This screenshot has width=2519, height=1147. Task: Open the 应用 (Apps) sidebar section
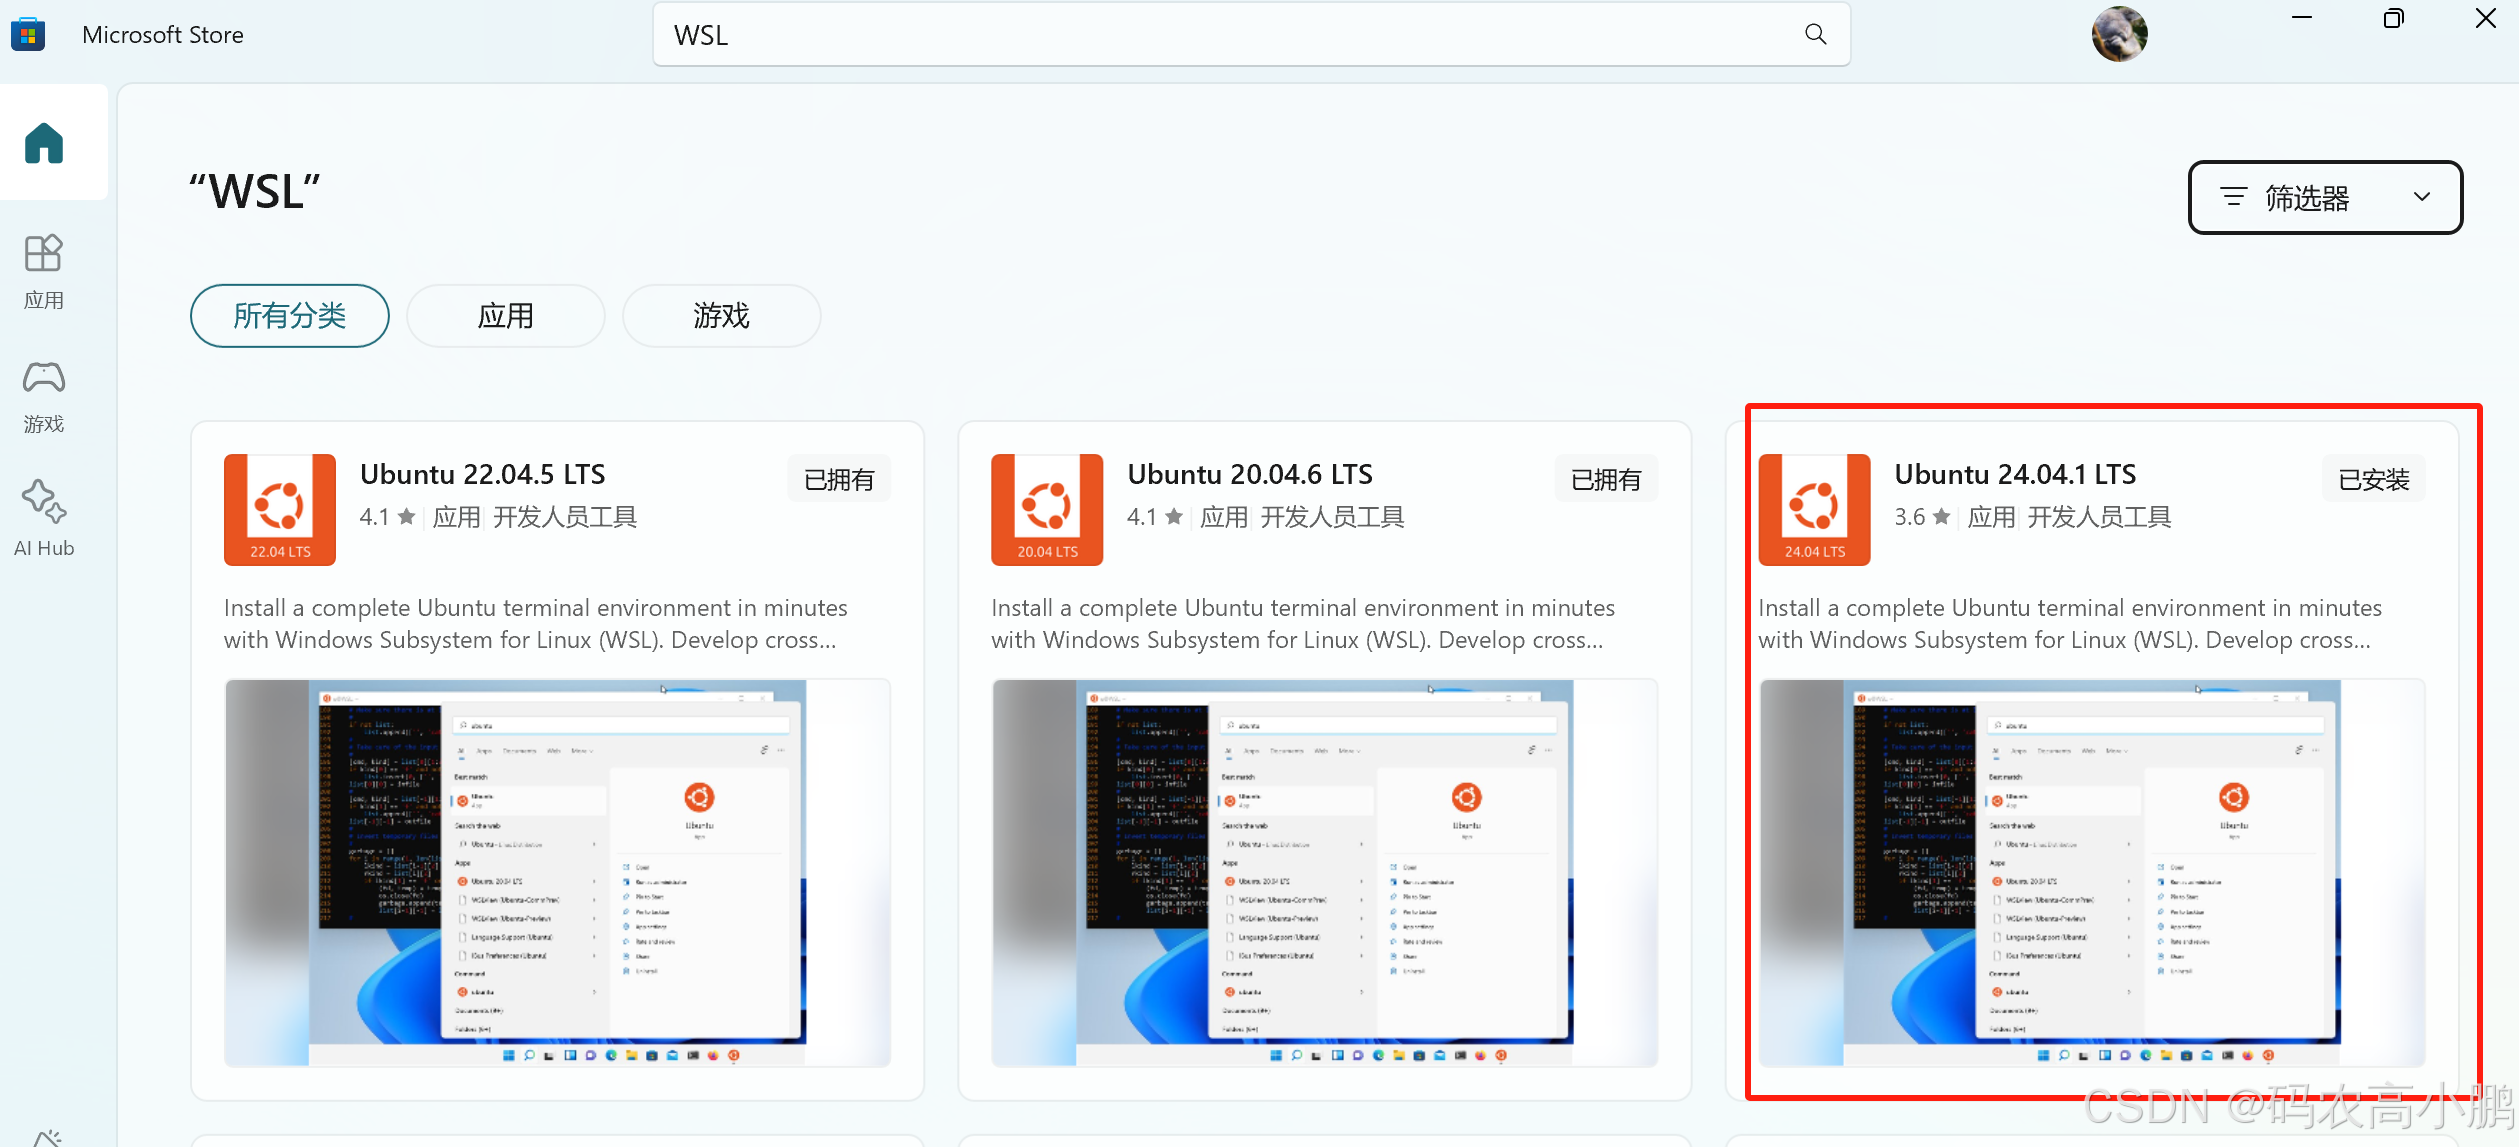coord(44,270)
